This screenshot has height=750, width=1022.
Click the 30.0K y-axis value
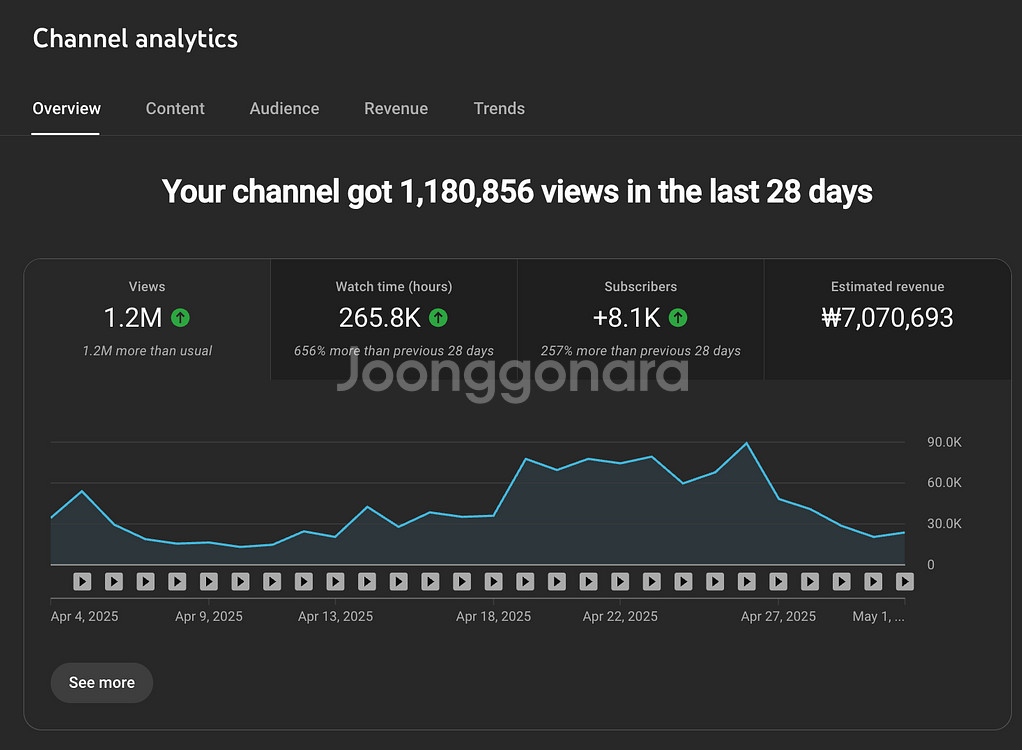(944, 524)
